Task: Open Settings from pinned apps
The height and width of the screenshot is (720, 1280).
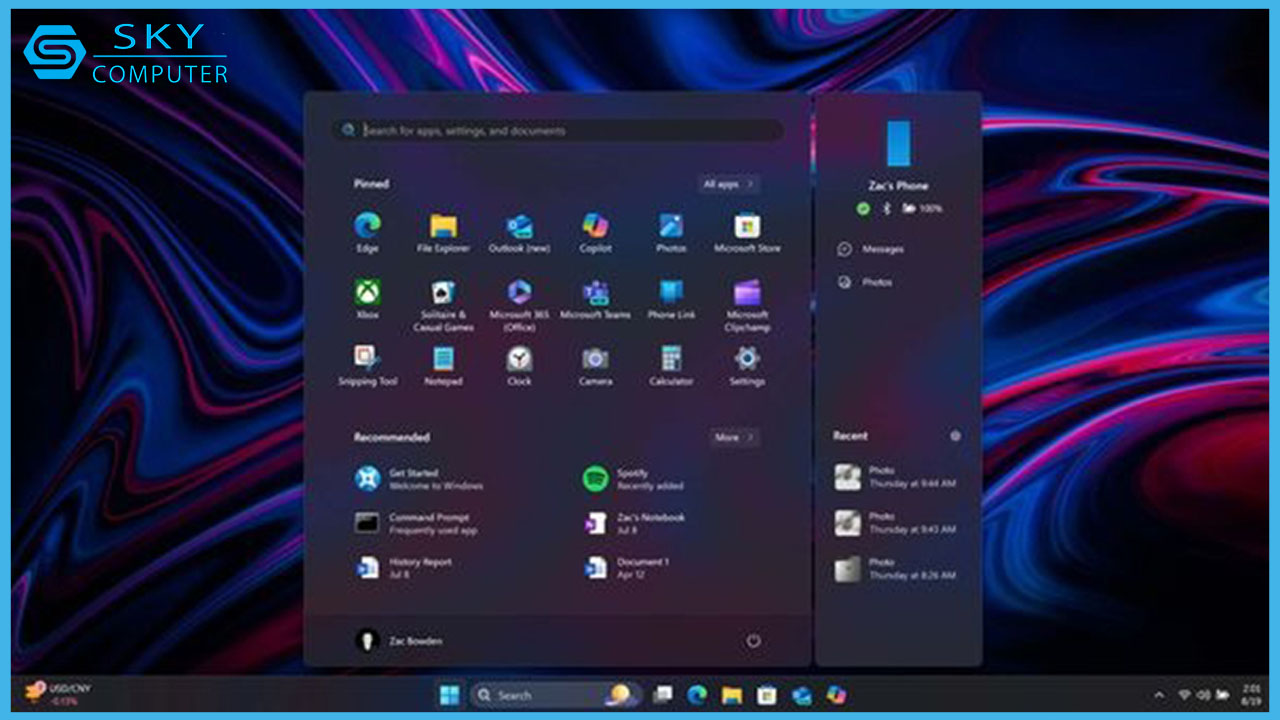Action: pyautogui.click(x=747, y=366)
